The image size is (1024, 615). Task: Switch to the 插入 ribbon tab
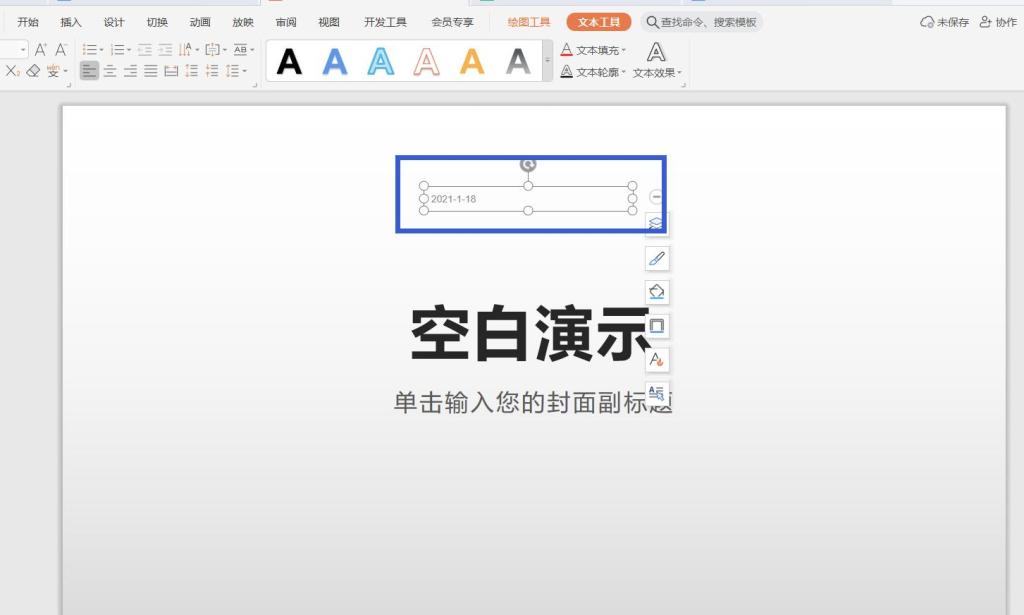click(x=69, y=21)
